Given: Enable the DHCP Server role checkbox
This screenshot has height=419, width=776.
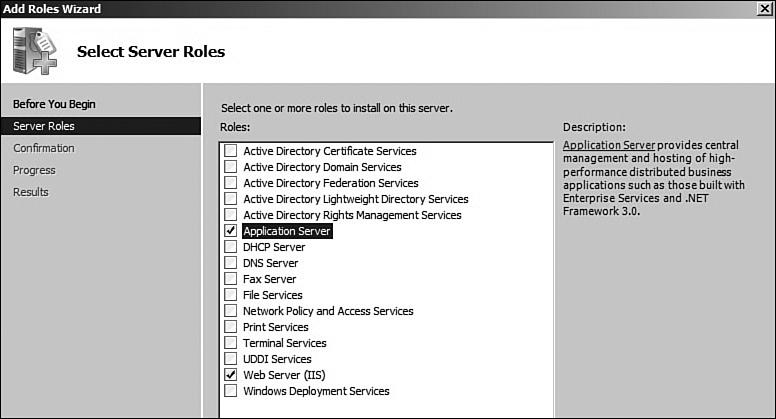Looking at the screenshot, I should coord(230,246).
